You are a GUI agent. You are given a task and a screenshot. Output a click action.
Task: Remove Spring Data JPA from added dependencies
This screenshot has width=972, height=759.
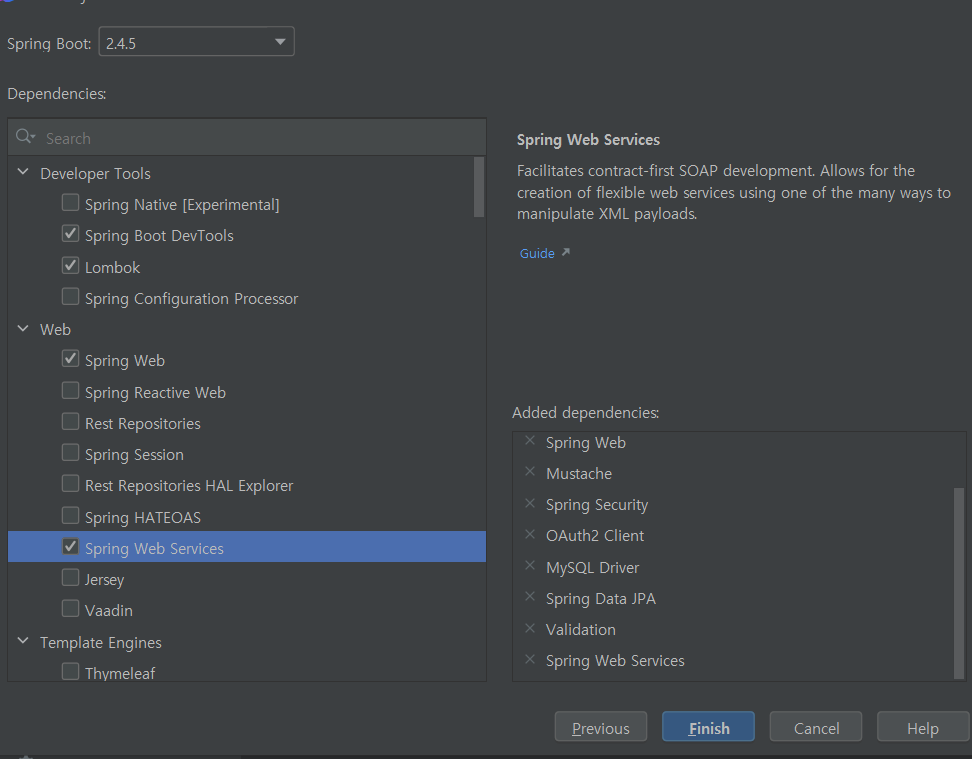530,597
